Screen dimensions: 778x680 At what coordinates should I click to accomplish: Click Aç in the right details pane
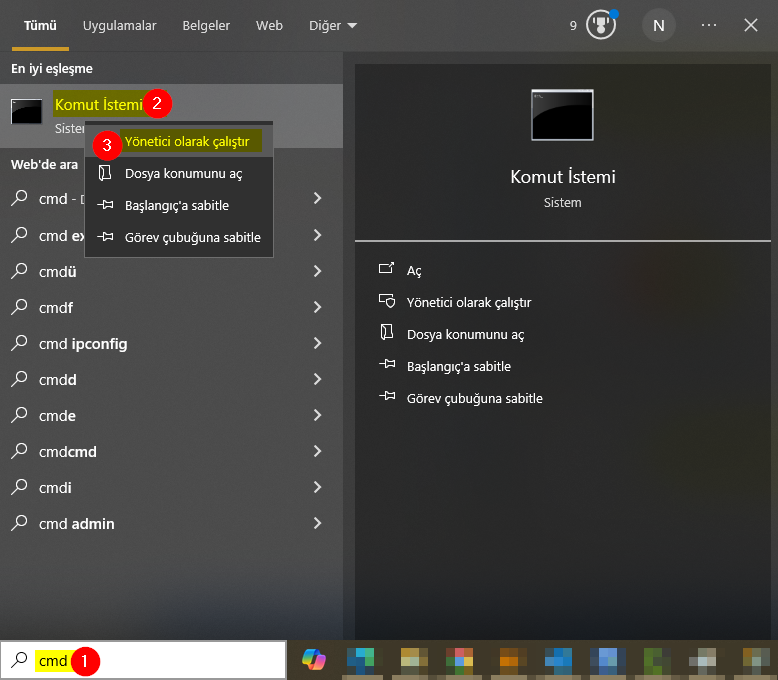pos(414,271)
